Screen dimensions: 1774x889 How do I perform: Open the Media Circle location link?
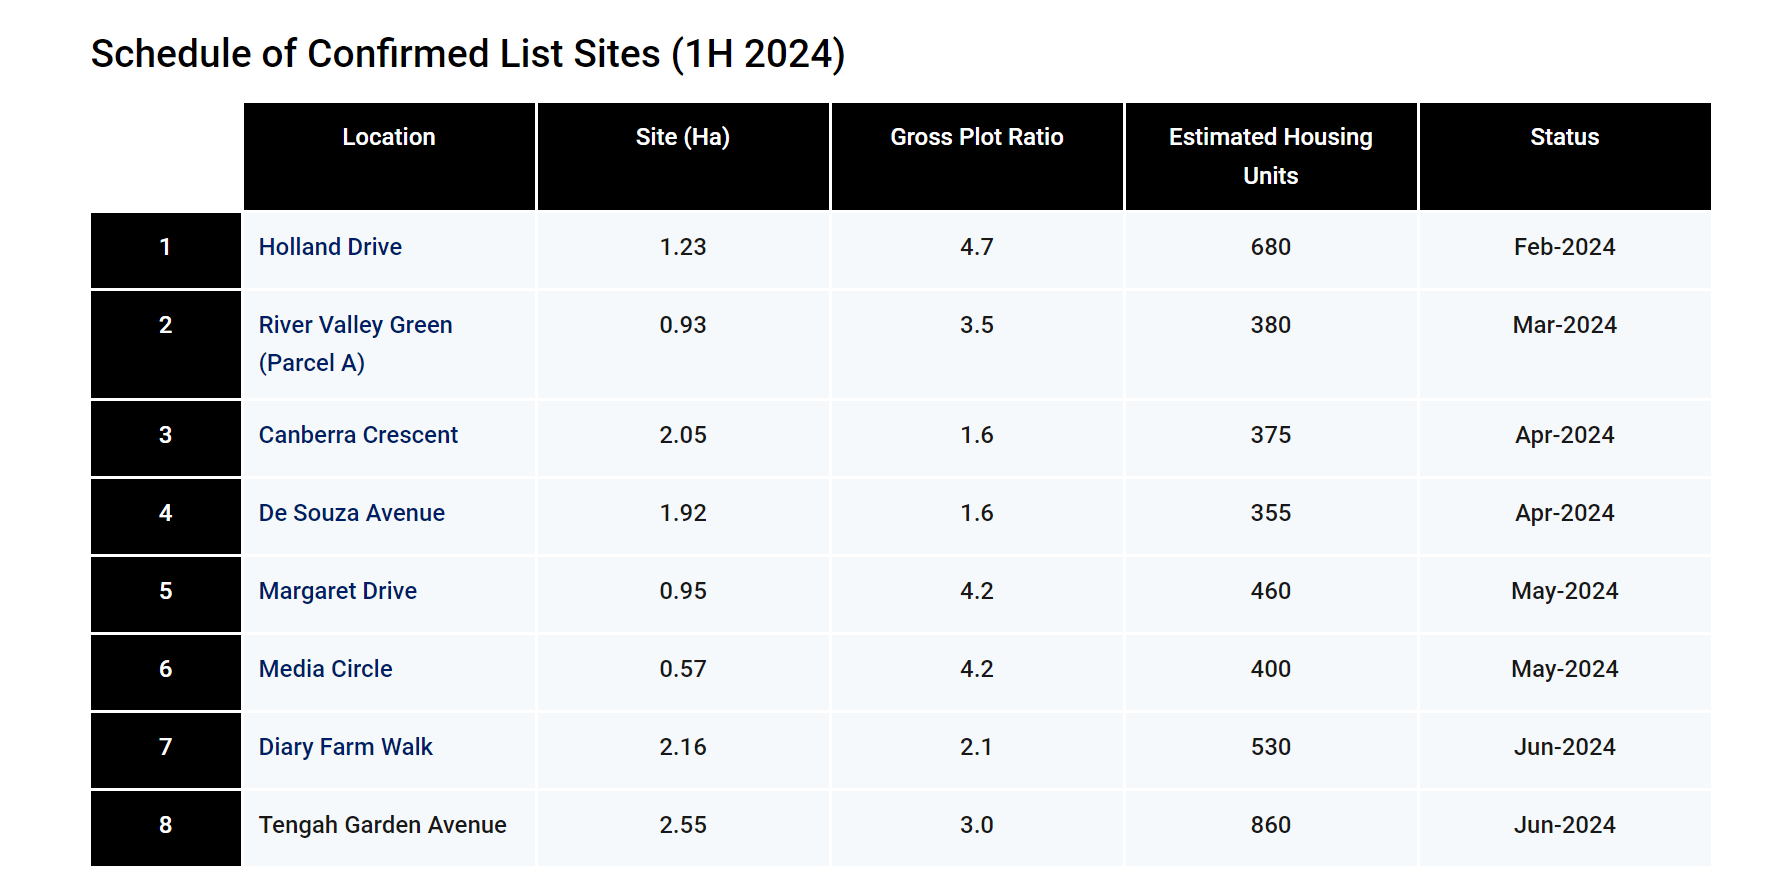pos(325,669)
